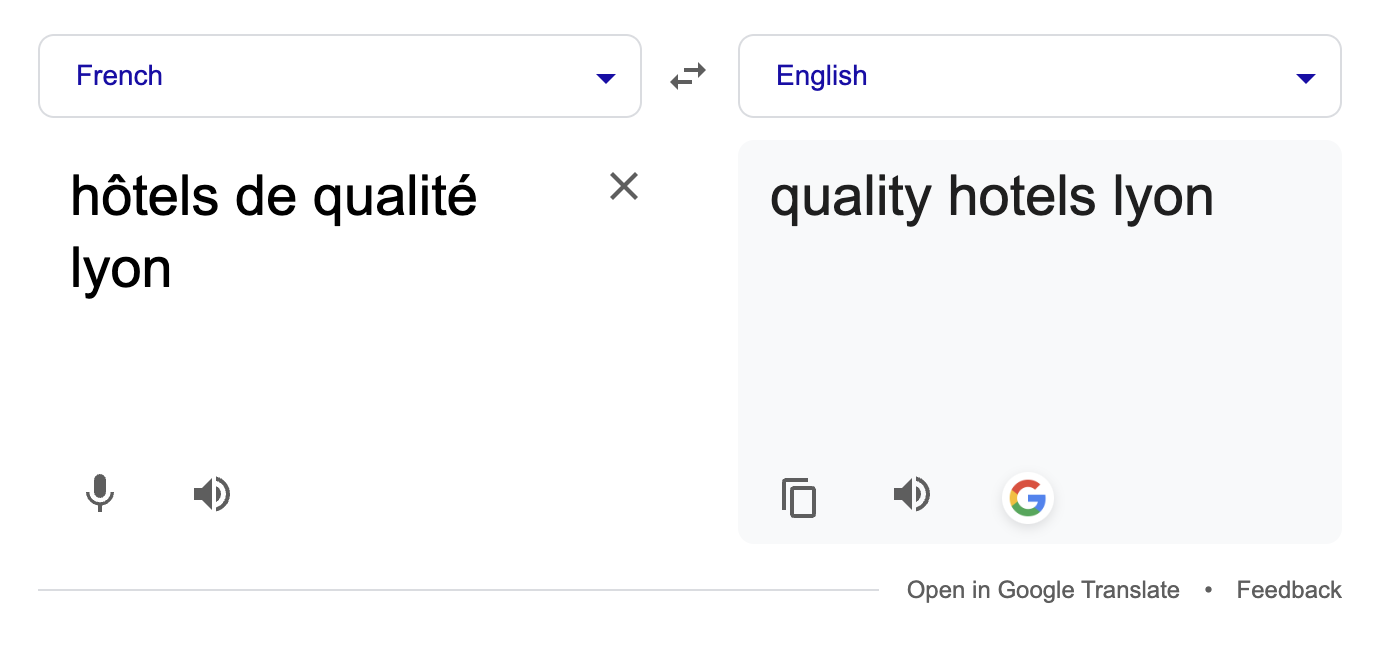
Task: Click the 'hôtels de qualité' text line
Action: point(274,196)
